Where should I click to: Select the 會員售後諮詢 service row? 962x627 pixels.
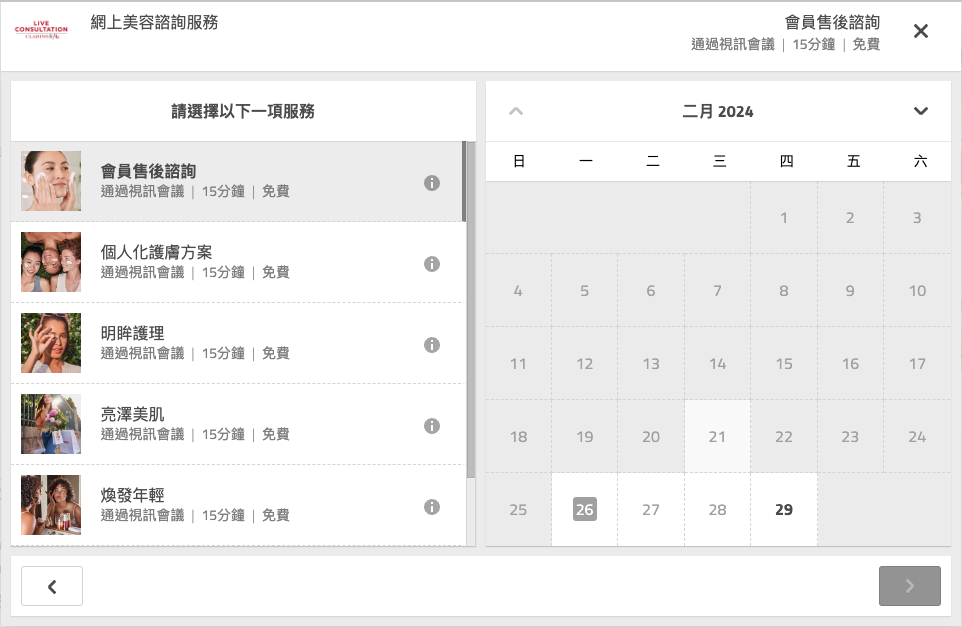237,182
